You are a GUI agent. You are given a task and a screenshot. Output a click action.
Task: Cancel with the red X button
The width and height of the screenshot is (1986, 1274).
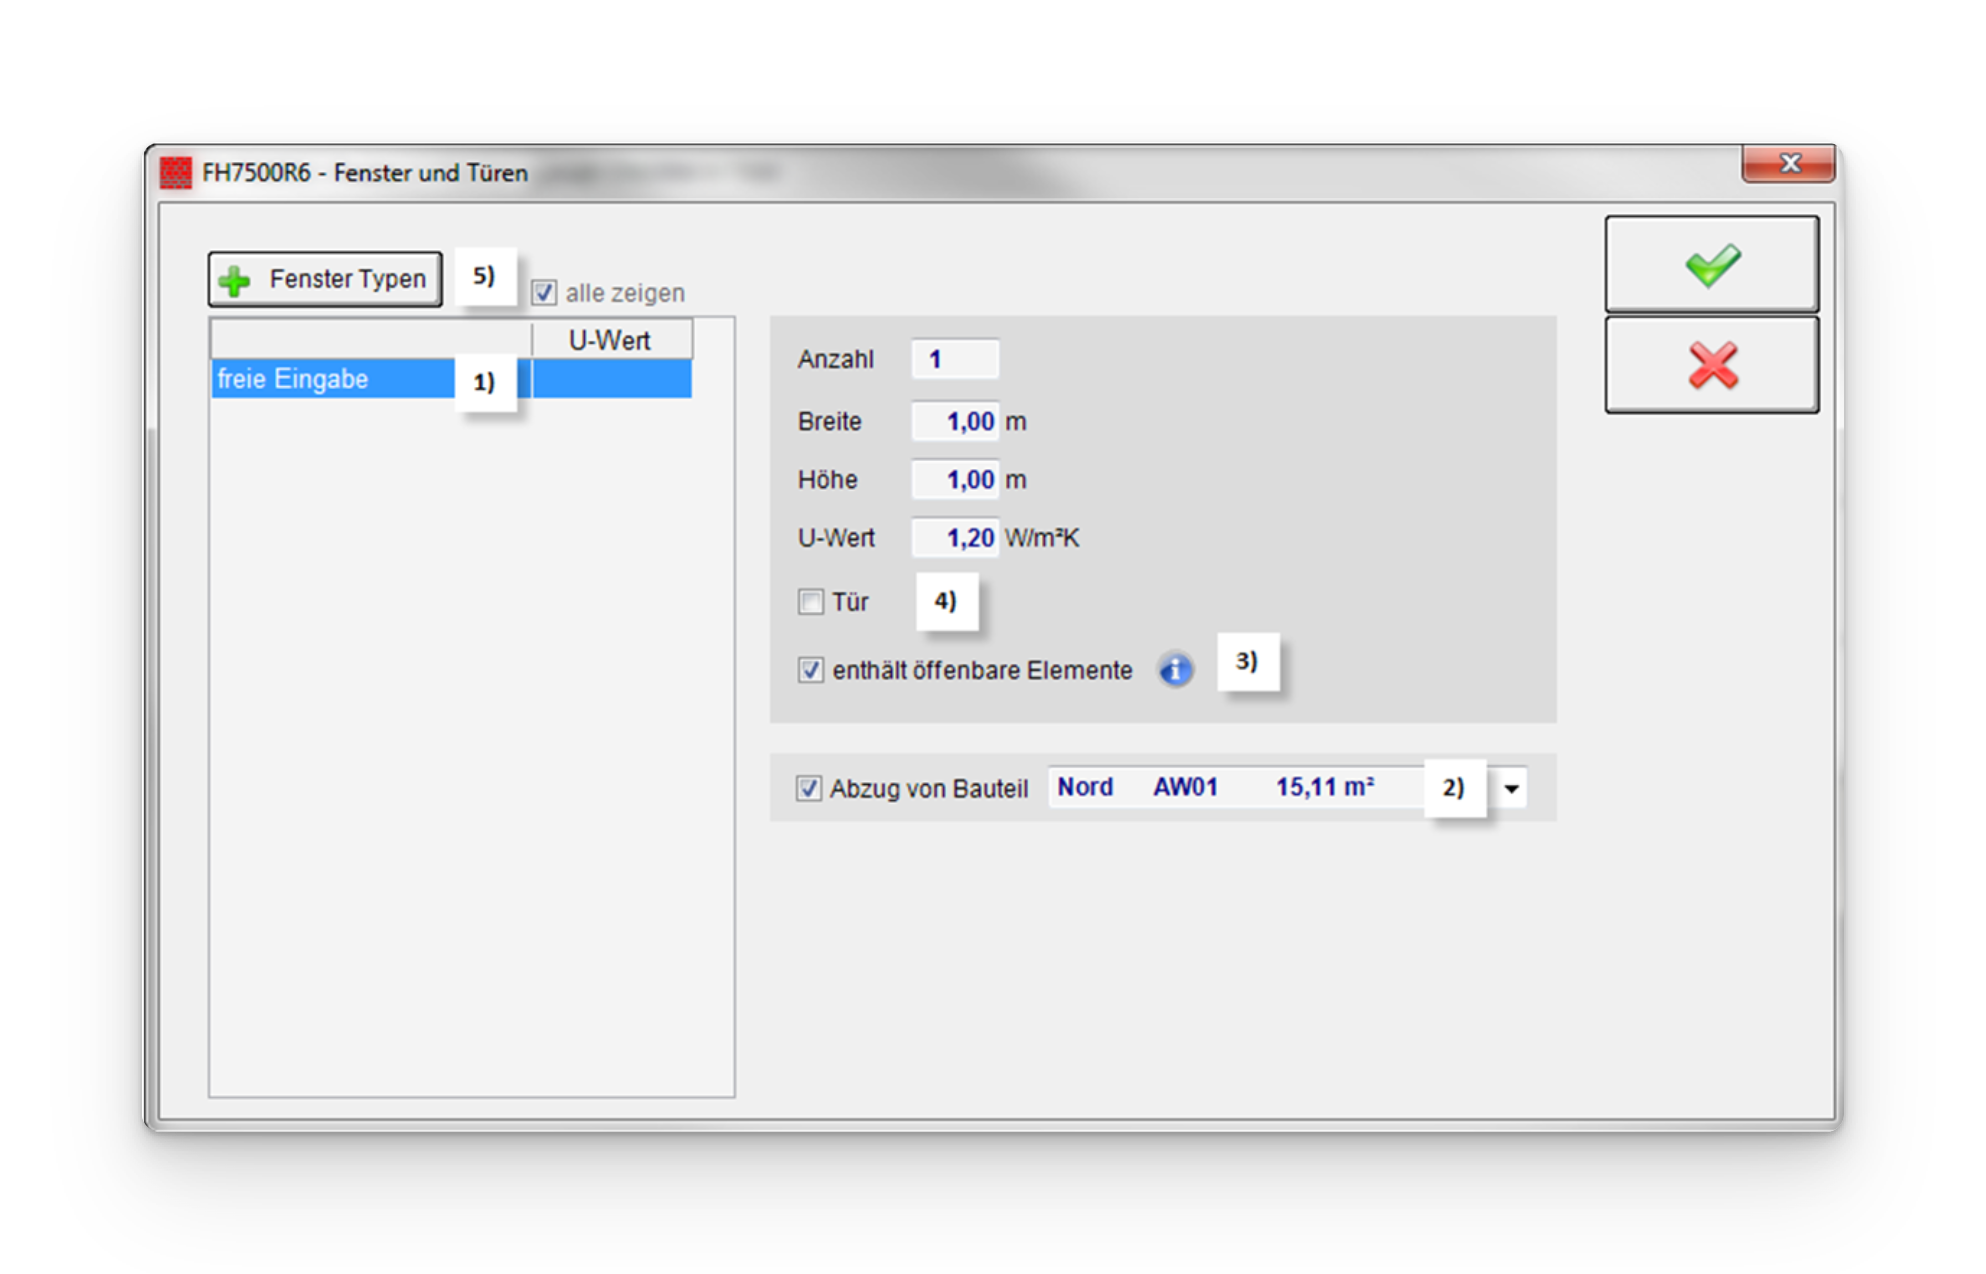point(1711,365)
